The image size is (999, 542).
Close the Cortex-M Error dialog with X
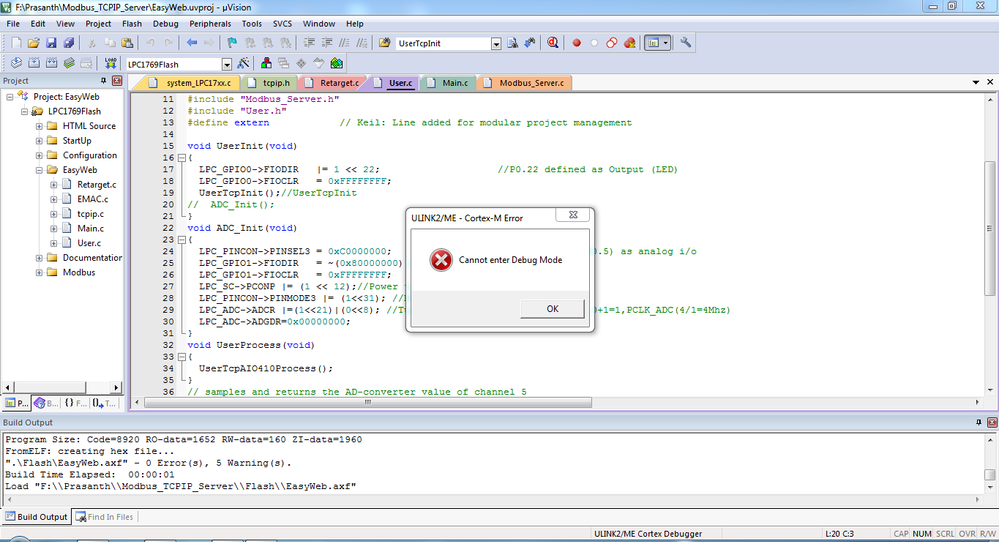click(x=573, y=215)
